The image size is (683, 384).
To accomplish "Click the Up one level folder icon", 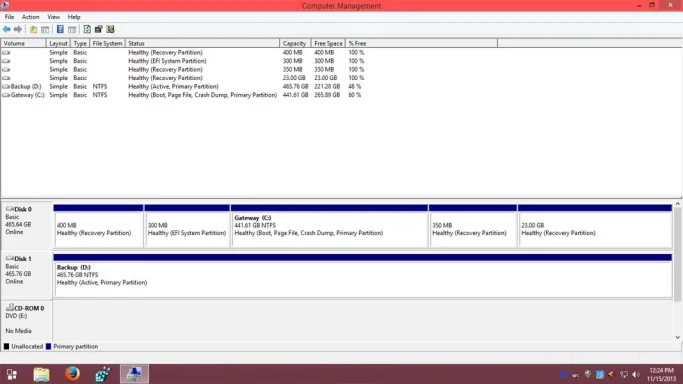I will point(33,29).
